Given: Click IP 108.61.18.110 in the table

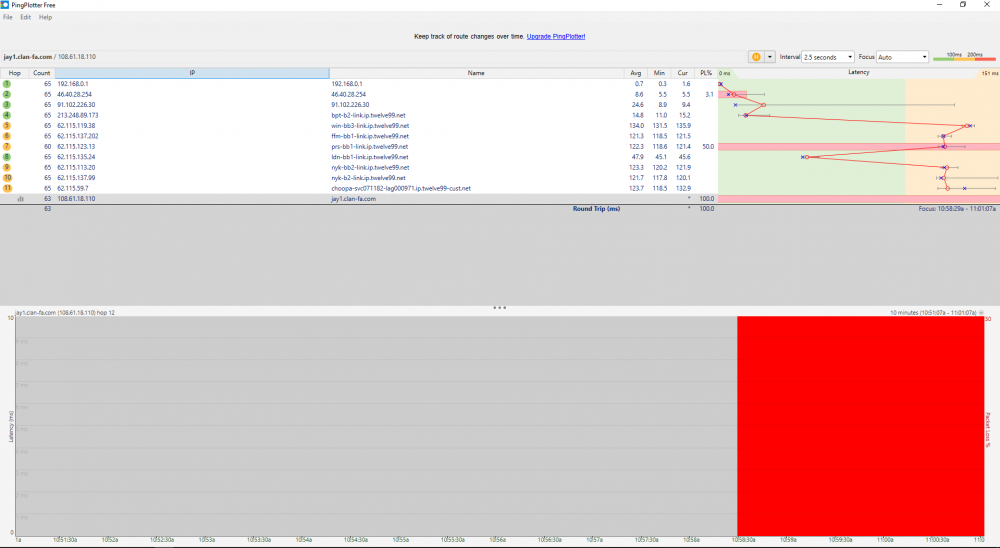Looking at the screenshot, I should pos(77,199).
